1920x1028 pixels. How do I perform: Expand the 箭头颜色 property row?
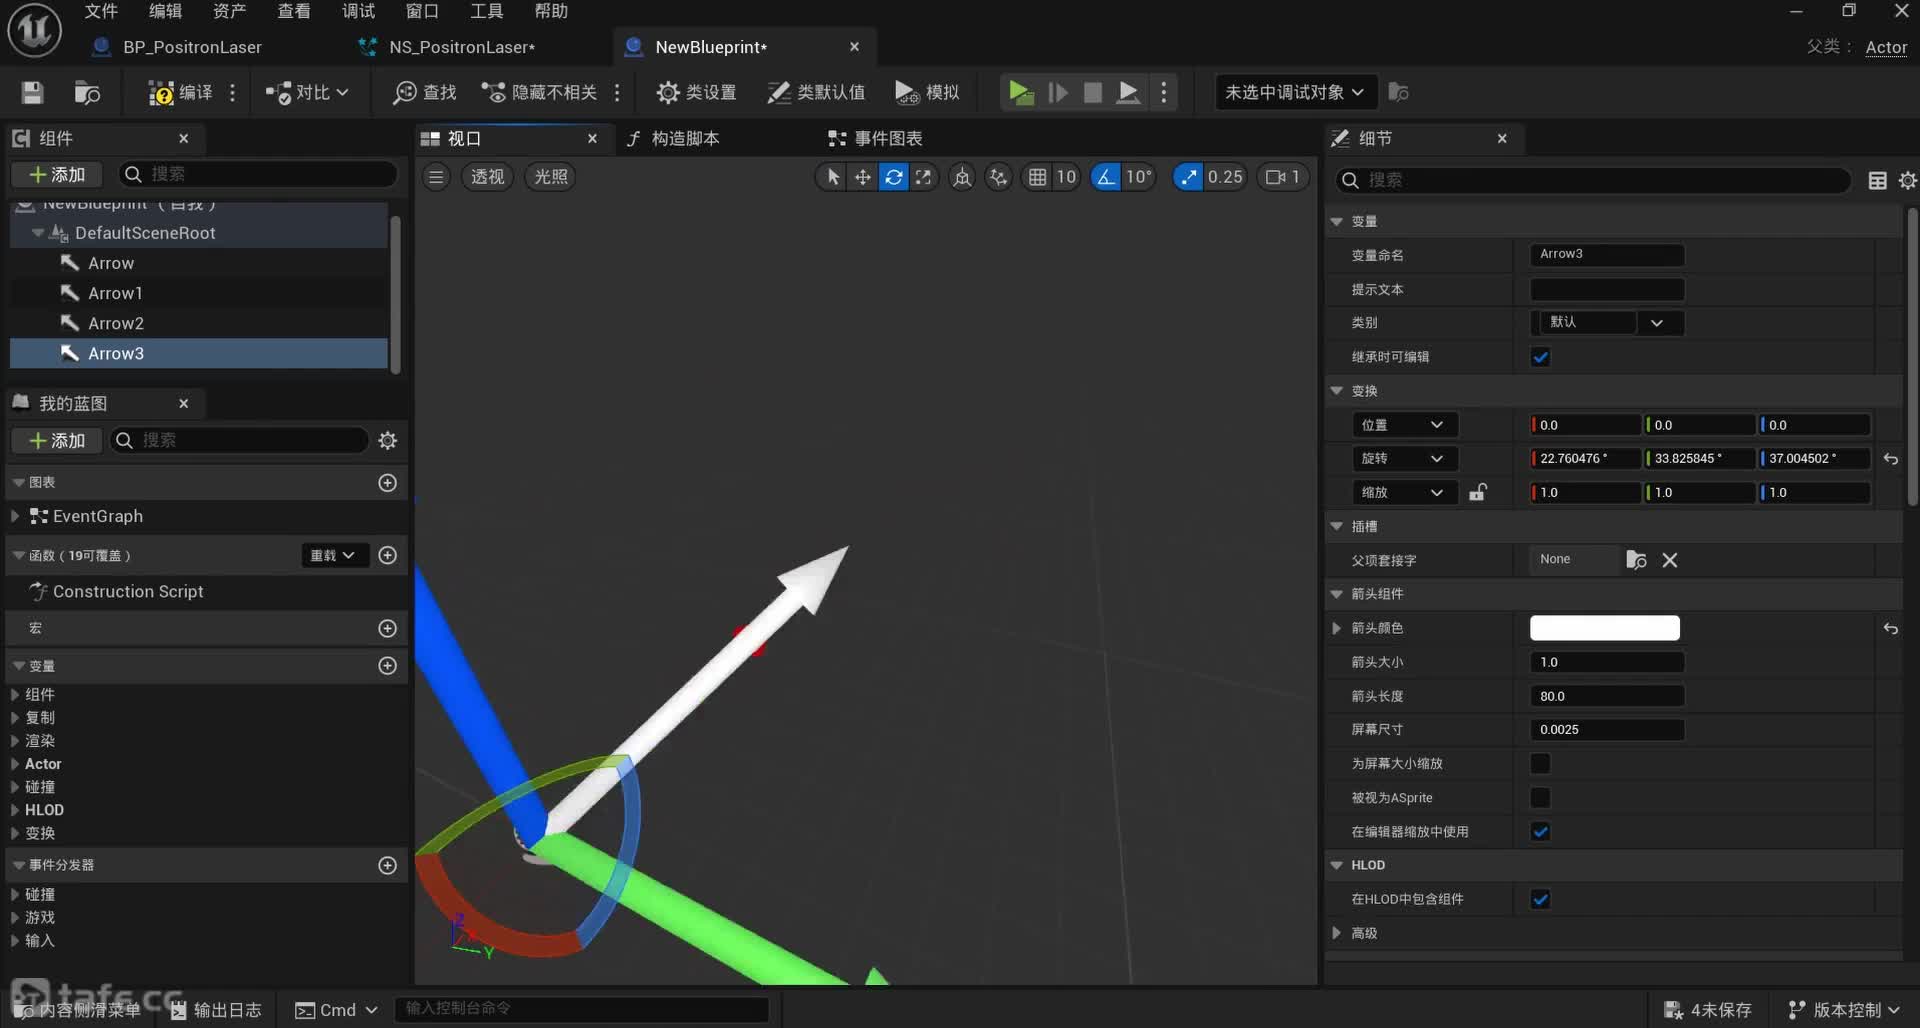coord(1337,628)
